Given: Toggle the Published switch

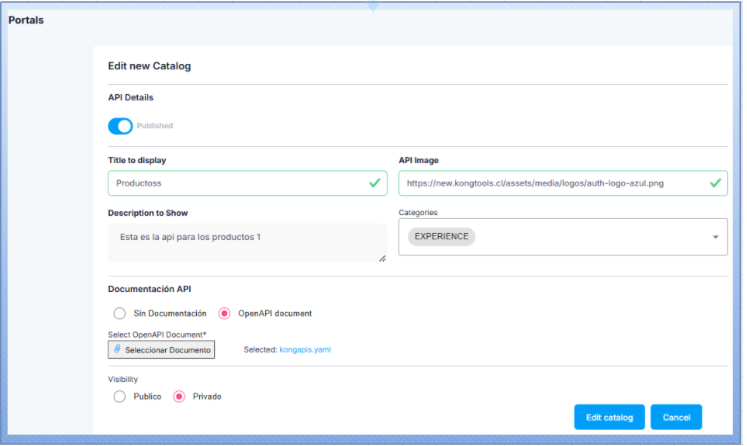Looking at the screenshot, I should pos(120,126).
